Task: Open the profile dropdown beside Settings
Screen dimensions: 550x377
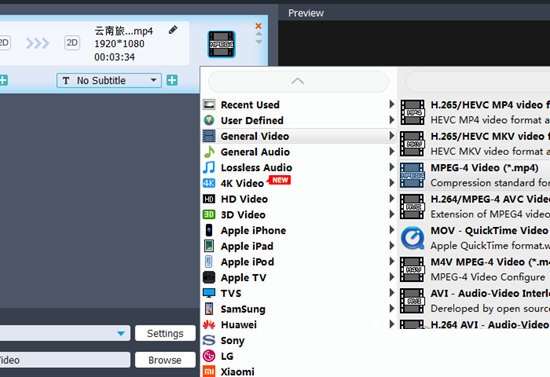Action: tap(121, 333)
